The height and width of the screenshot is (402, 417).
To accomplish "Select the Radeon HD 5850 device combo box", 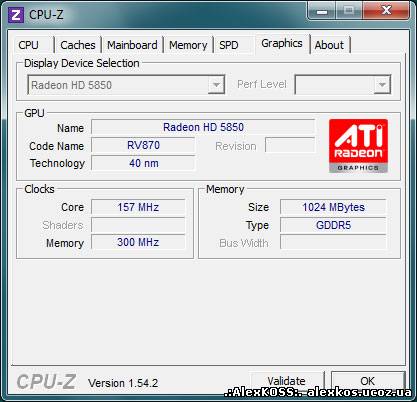I will (x=126, y=85).
